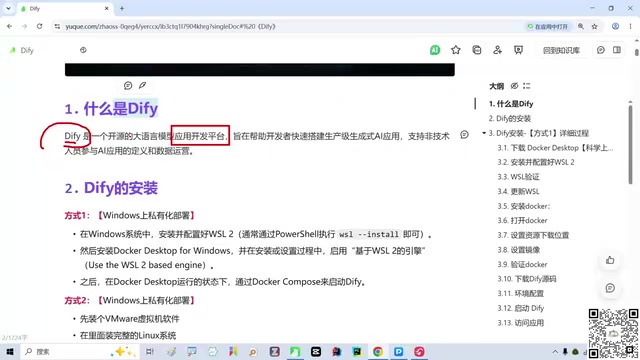Screen dimensions: 640x360
Task: Bookmark page with address bar star
Action: [595, 26]
